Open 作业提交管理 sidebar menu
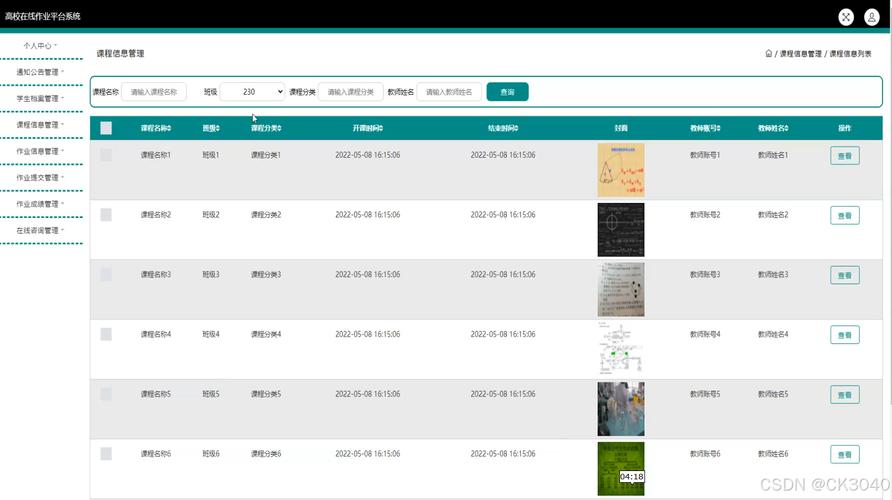 40,177
